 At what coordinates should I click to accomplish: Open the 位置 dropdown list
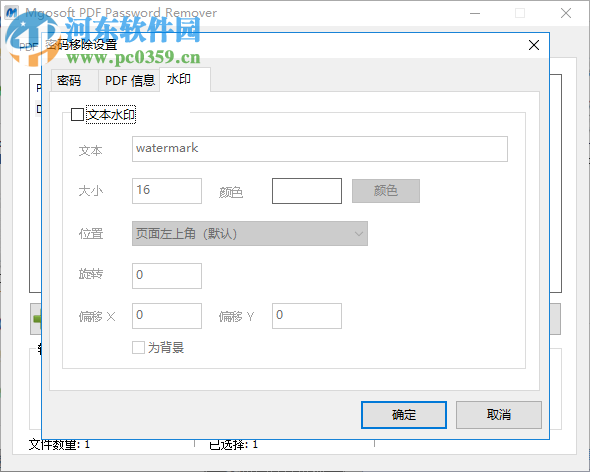249,234
